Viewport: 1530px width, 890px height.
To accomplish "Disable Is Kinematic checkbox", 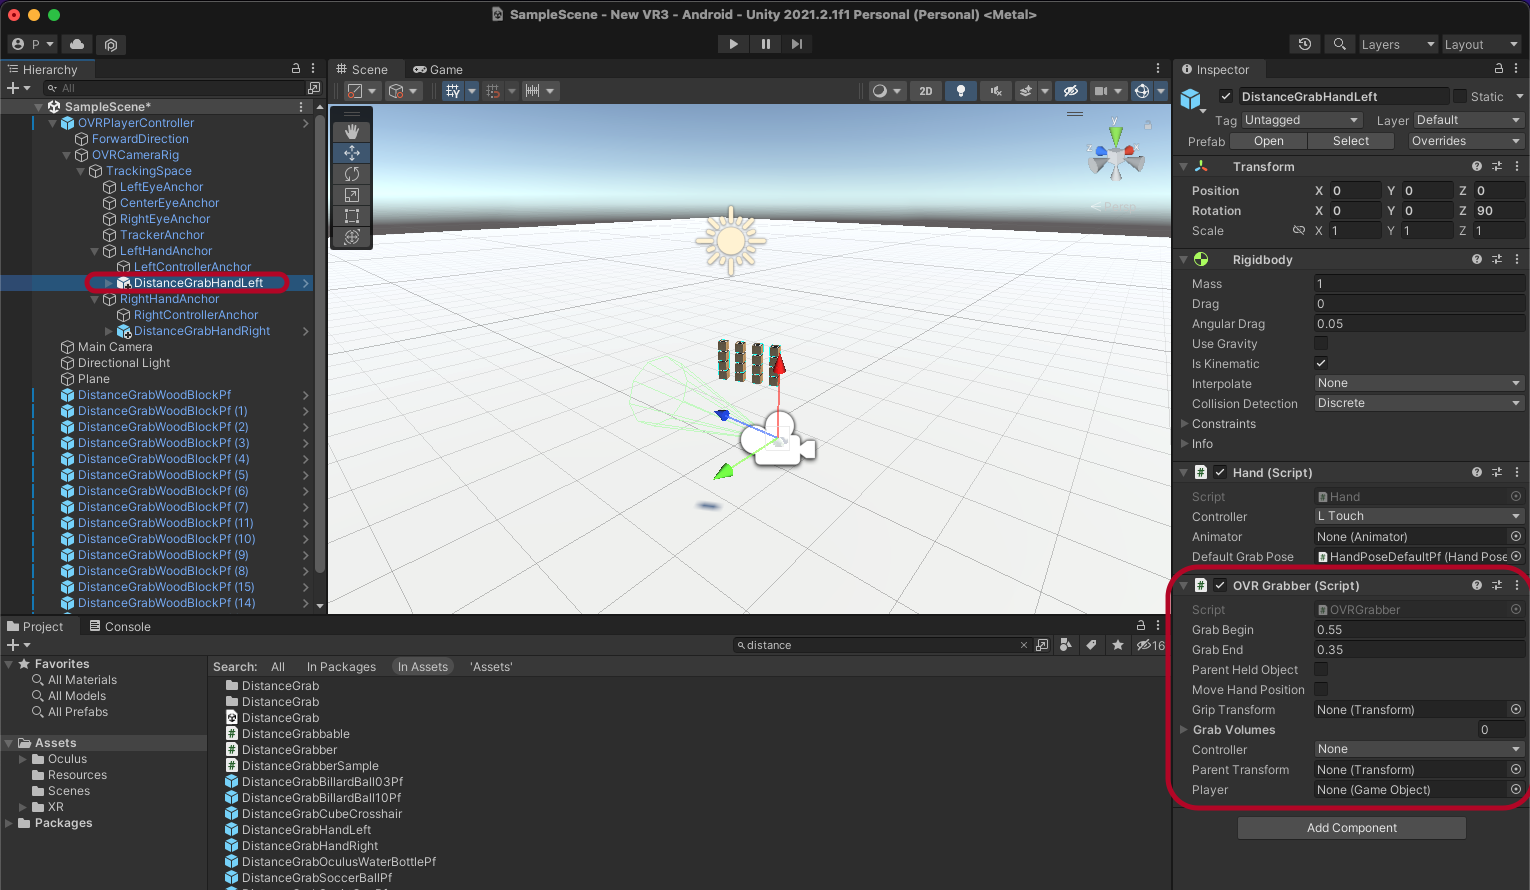I will 1321,363.
